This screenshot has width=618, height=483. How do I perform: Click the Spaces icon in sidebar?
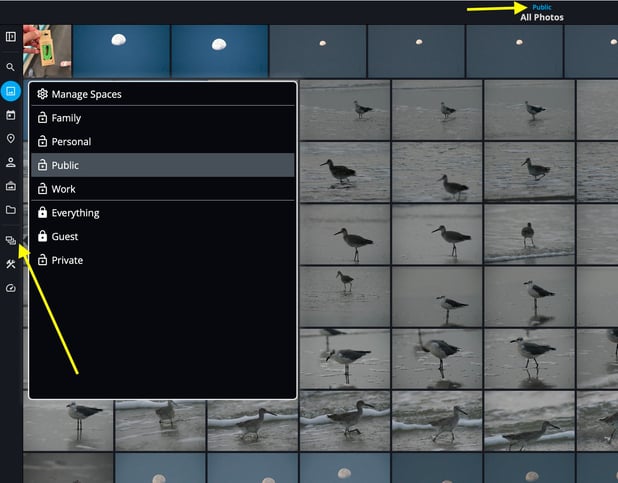(x=11, y=240)
